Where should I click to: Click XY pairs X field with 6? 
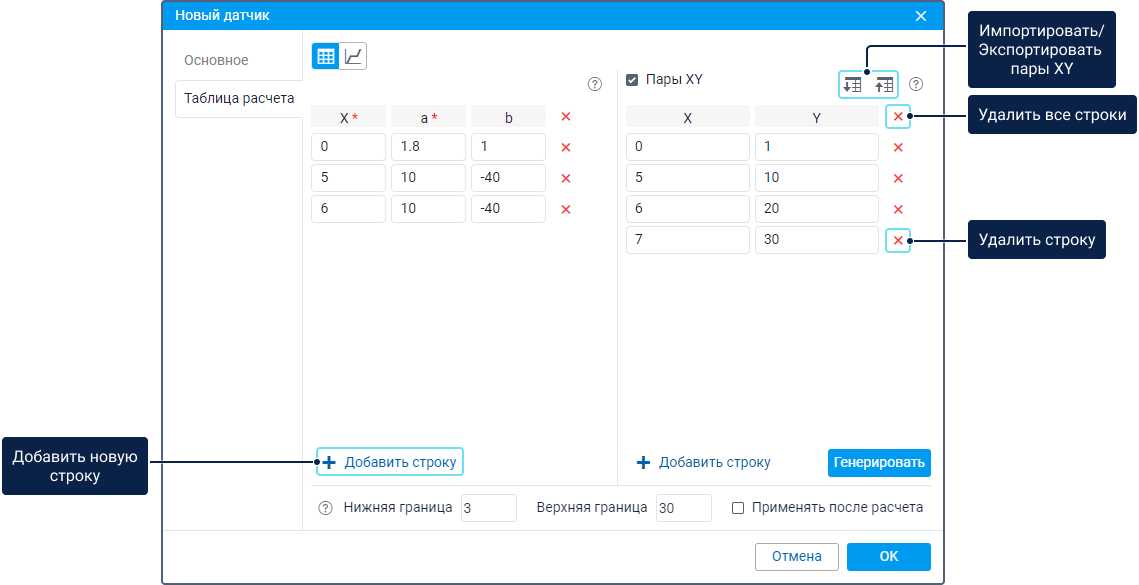688,209
